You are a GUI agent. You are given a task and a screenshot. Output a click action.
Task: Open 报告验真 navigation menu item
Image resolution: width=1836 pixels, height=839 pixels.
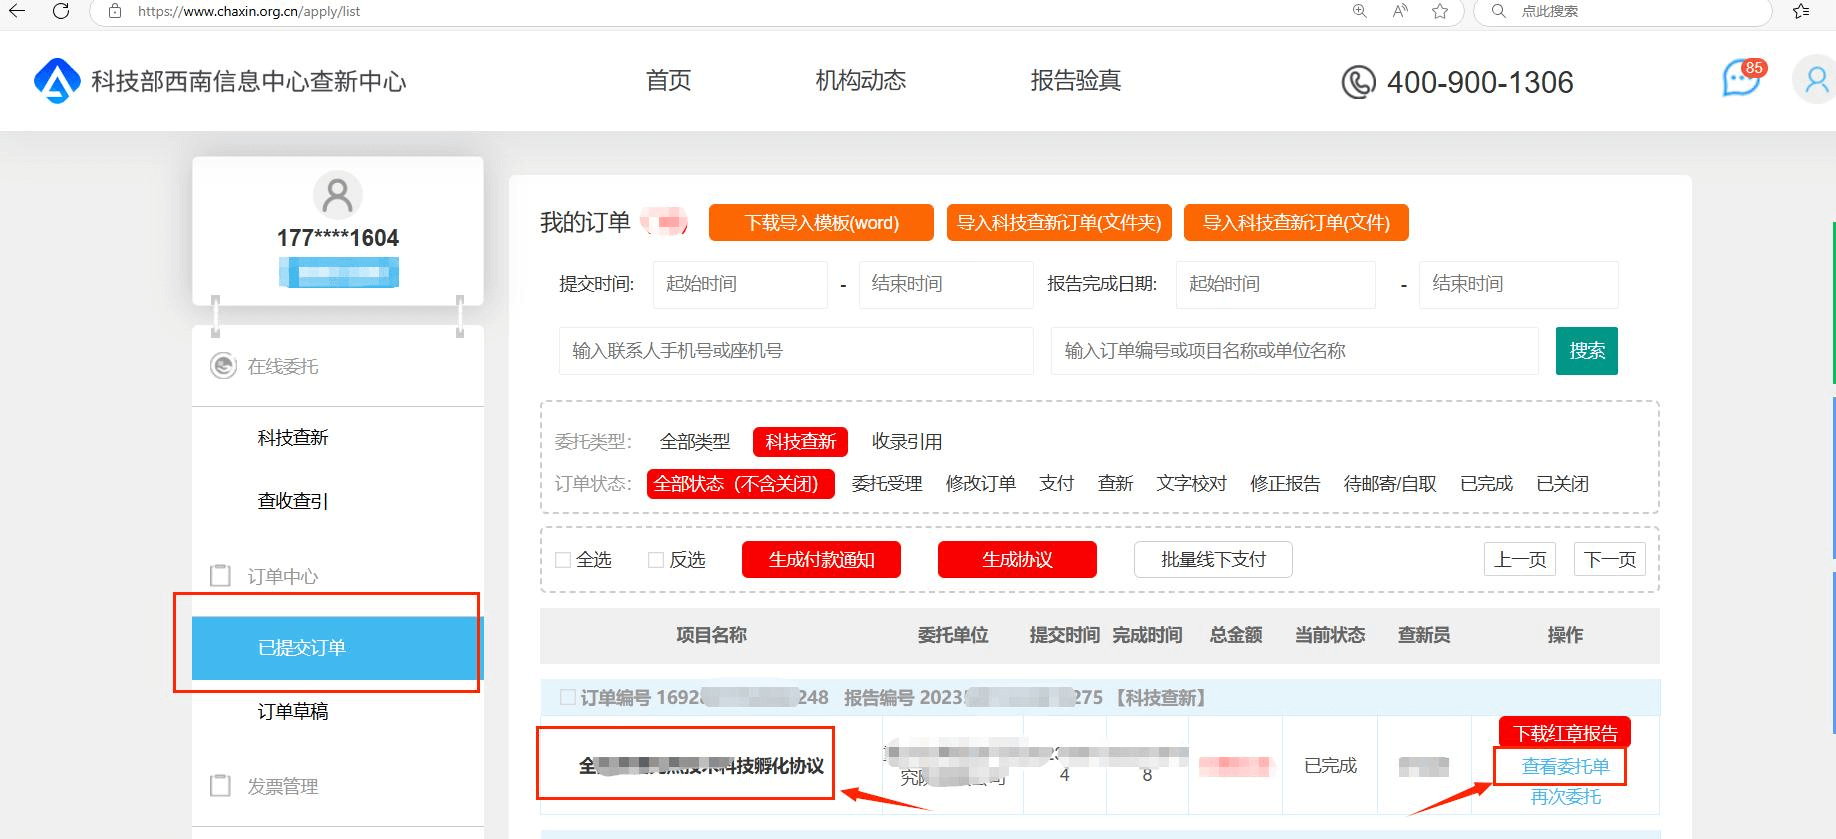[1075, 81]
